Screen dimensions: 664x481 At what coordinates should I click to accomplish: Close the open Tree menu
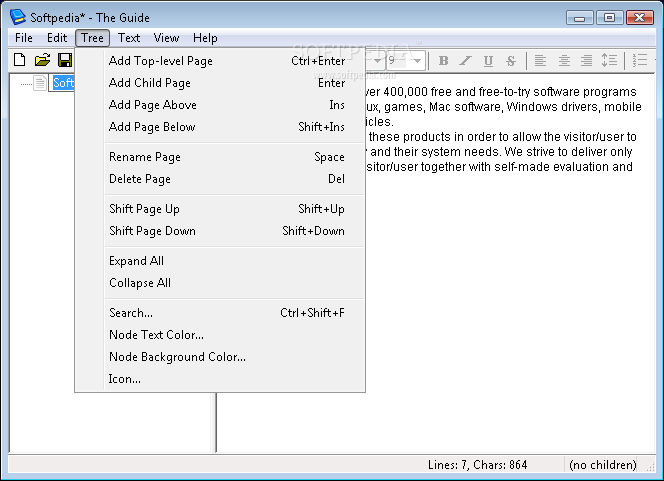pyautogui.click(x=92, y=38)
